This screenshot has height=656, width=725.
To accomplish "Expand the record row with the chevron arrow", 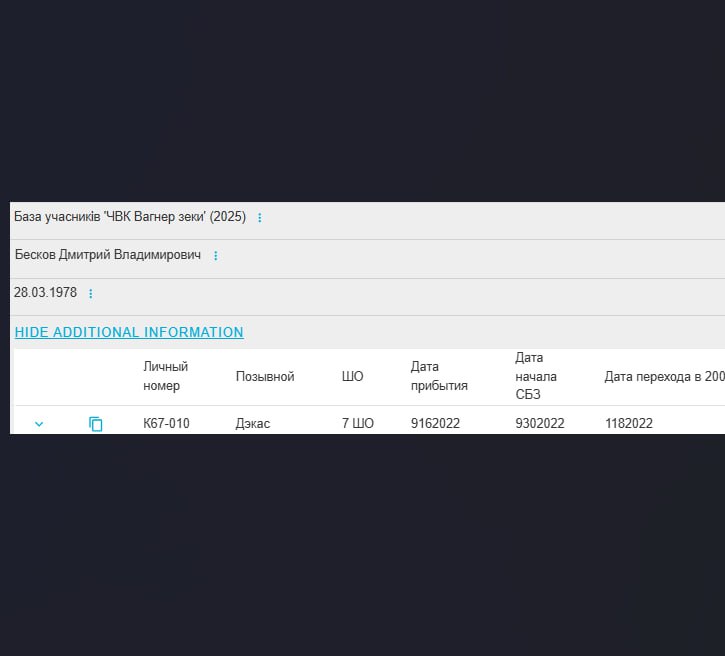I will [39, 424].
